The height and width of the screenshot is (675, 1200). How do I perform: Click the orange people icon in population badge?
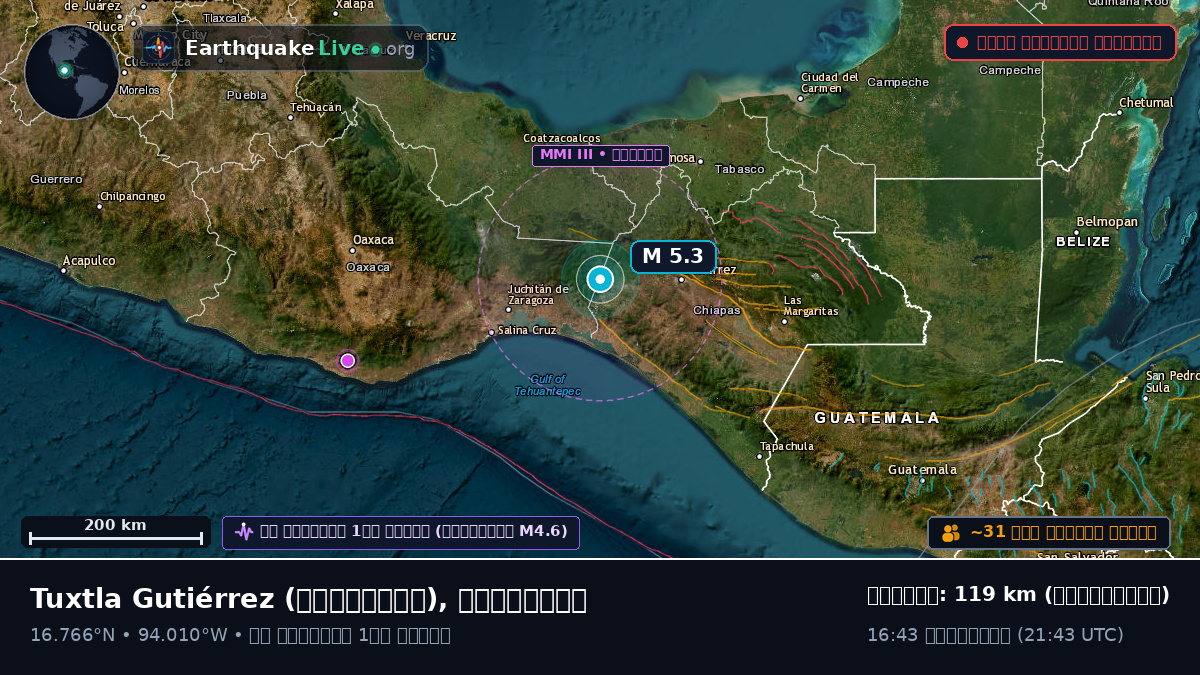951,533
